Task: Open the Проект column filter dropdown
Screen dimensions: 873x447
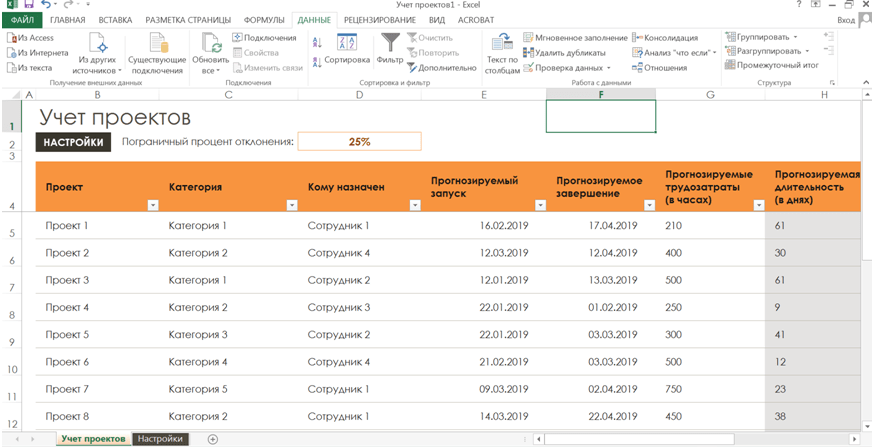Action: point(153,205)
